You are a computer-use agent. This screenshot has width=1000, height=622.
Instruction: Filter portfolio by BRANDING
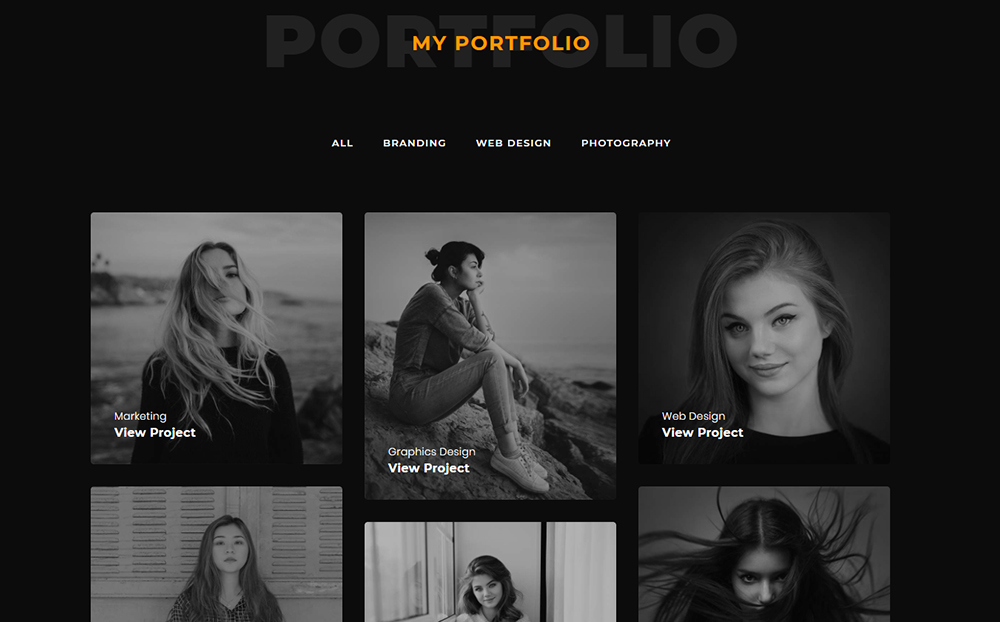[x=415, y=143]
